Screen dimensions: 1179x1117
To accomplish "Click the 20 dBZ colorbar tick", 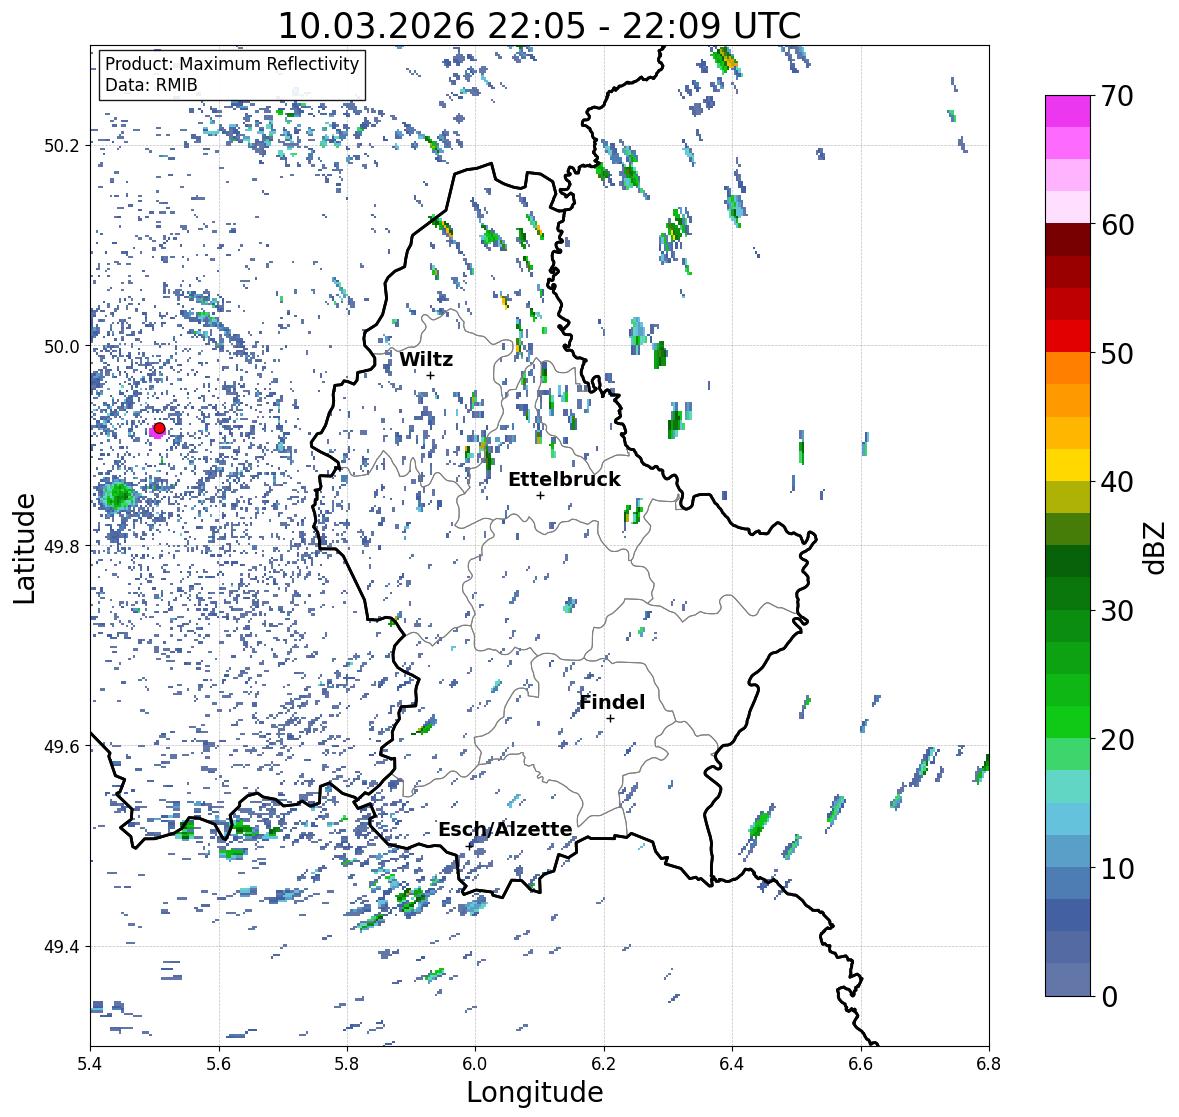I will (x=1116, y=740).
